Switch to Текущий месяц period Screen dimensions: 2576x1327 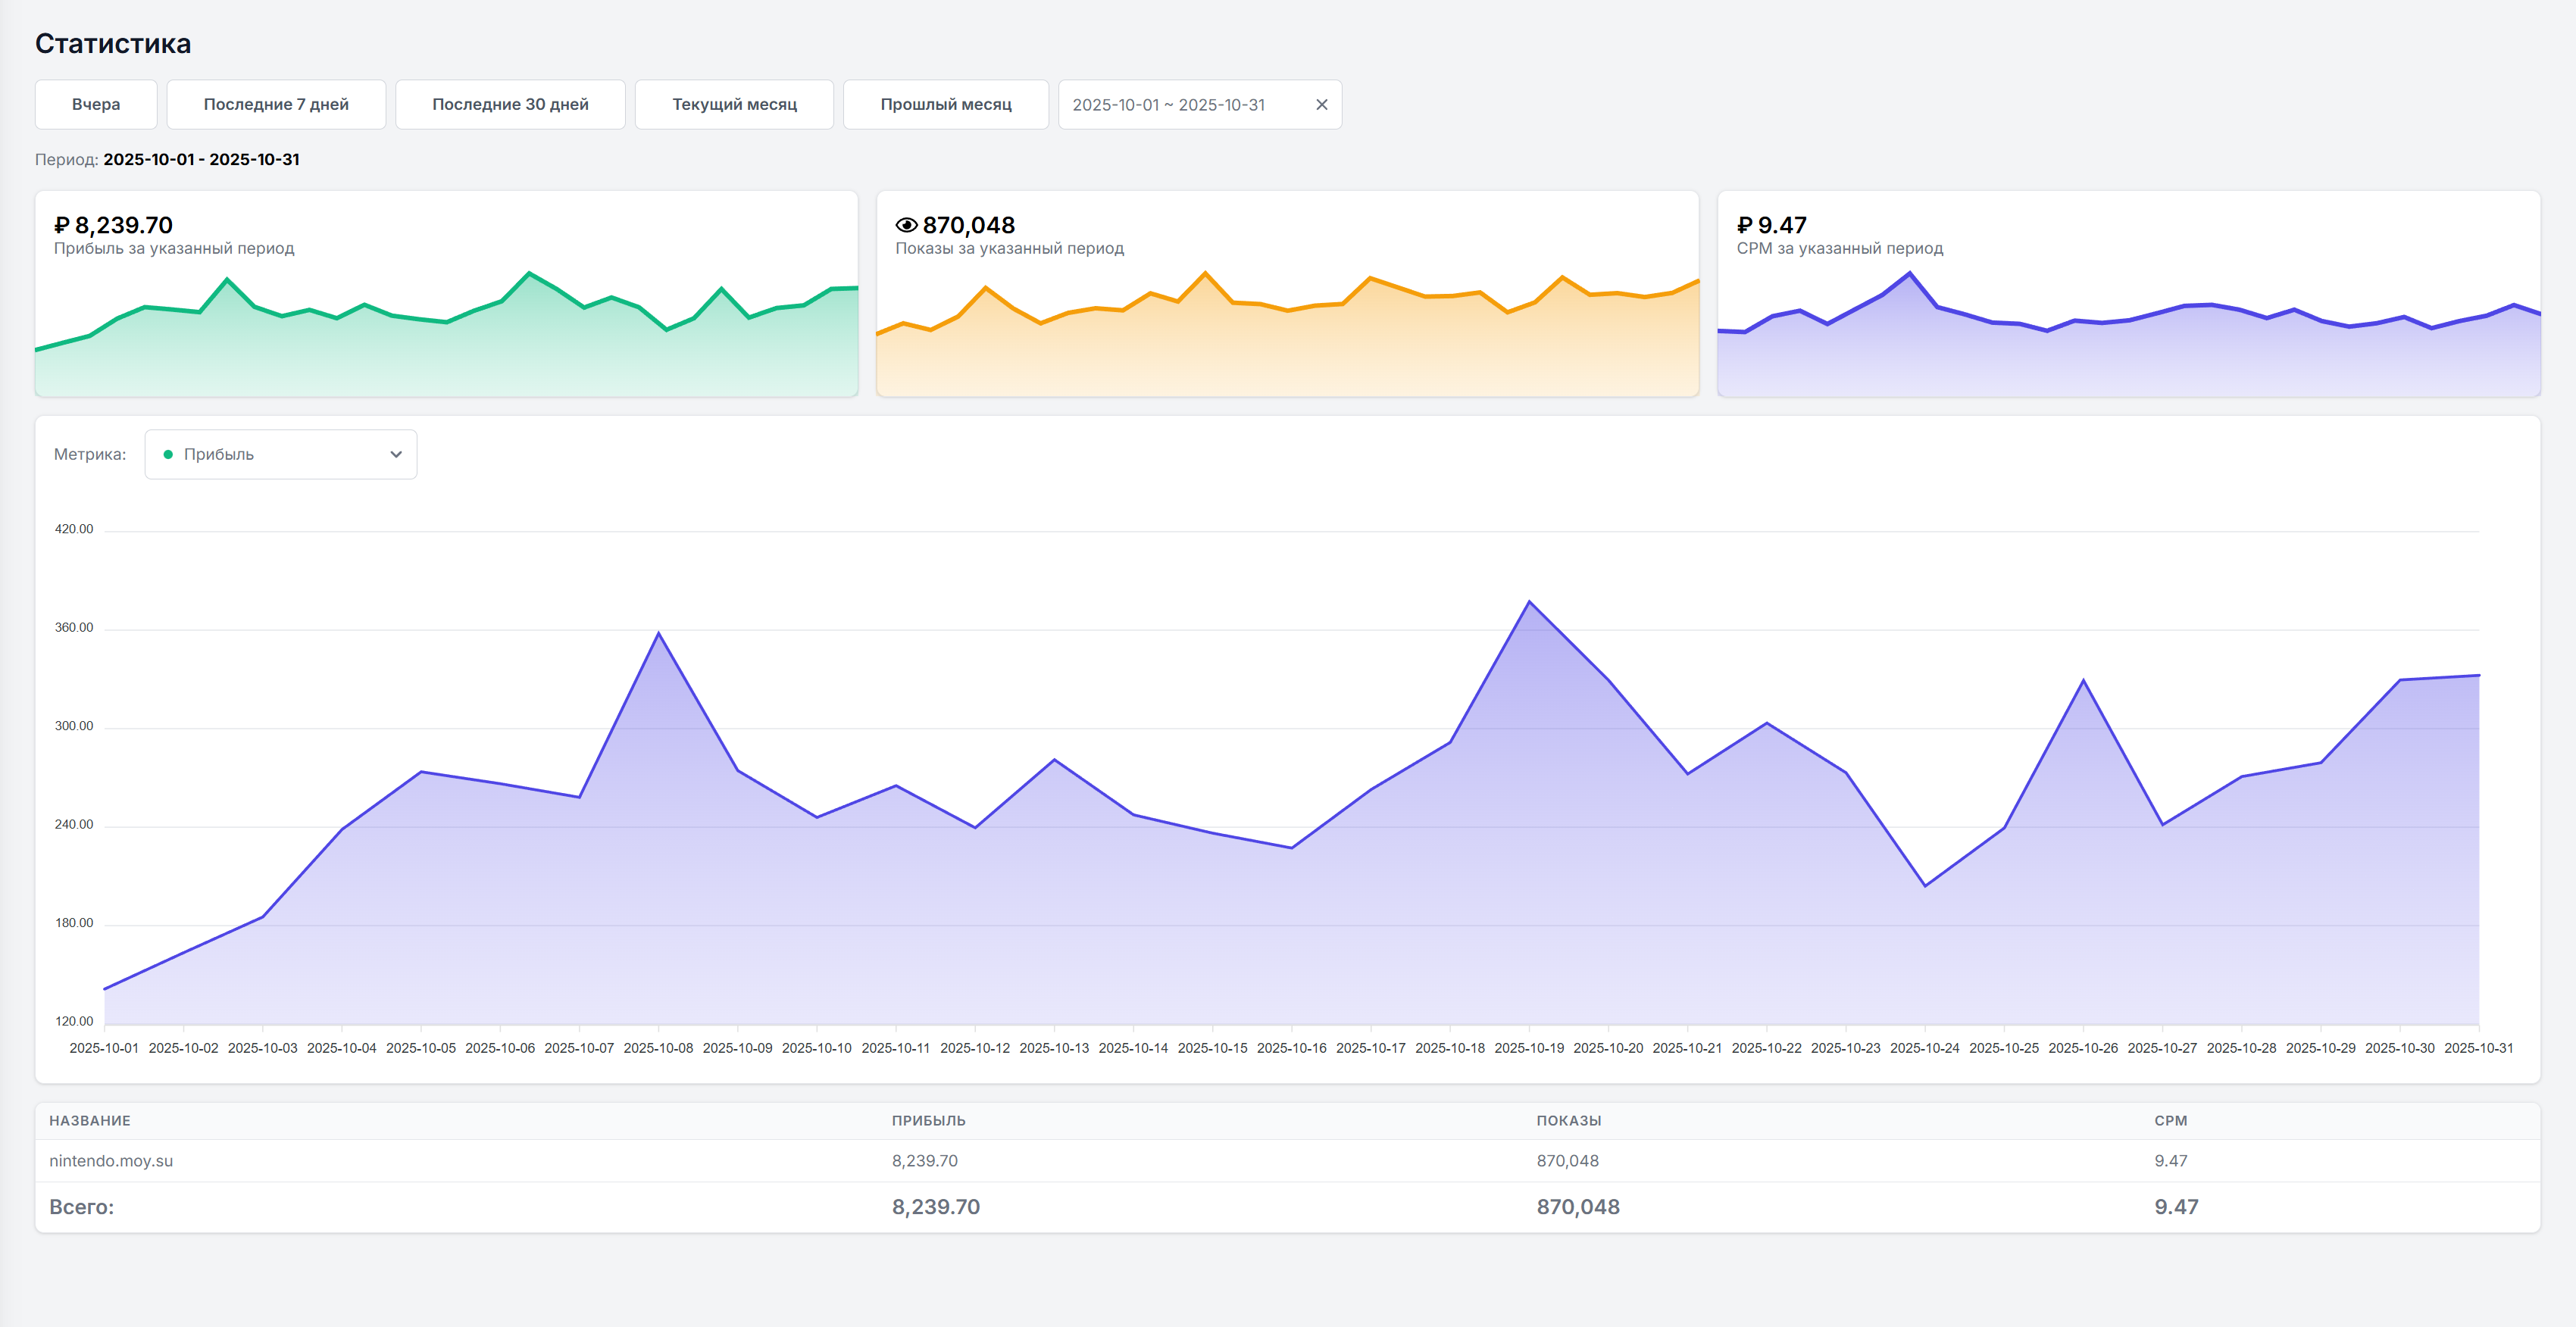point(734,105)
